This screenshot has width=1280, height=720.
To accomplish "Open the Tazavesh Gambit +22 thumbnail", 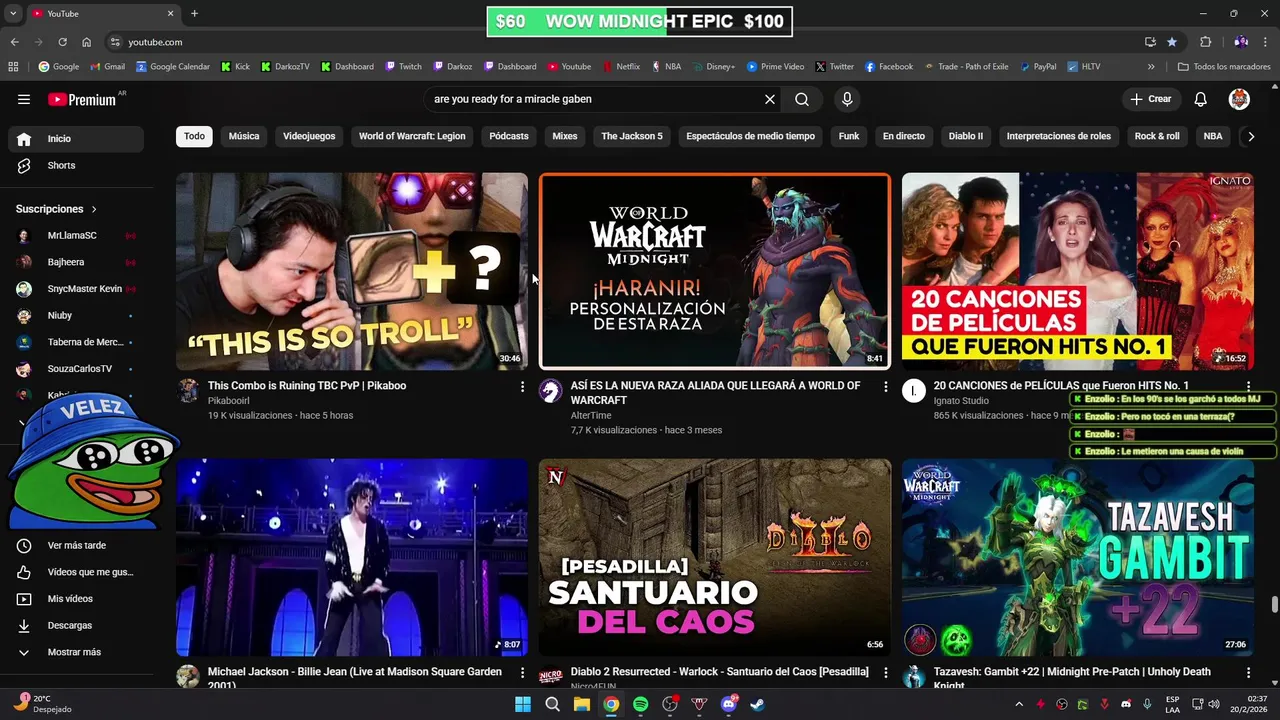I will point(1078,557).
